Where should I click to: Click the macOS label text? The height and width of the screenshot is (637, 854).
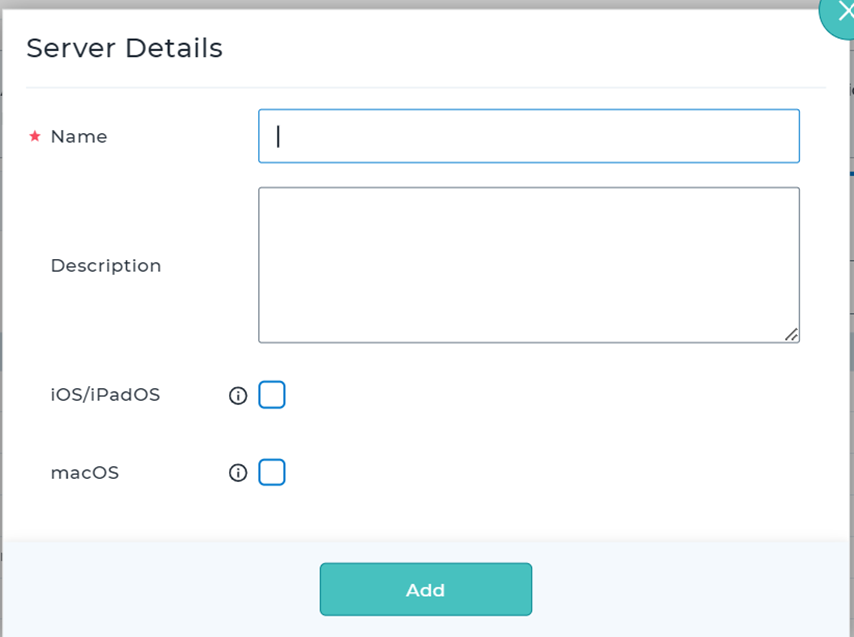(85, 473)
